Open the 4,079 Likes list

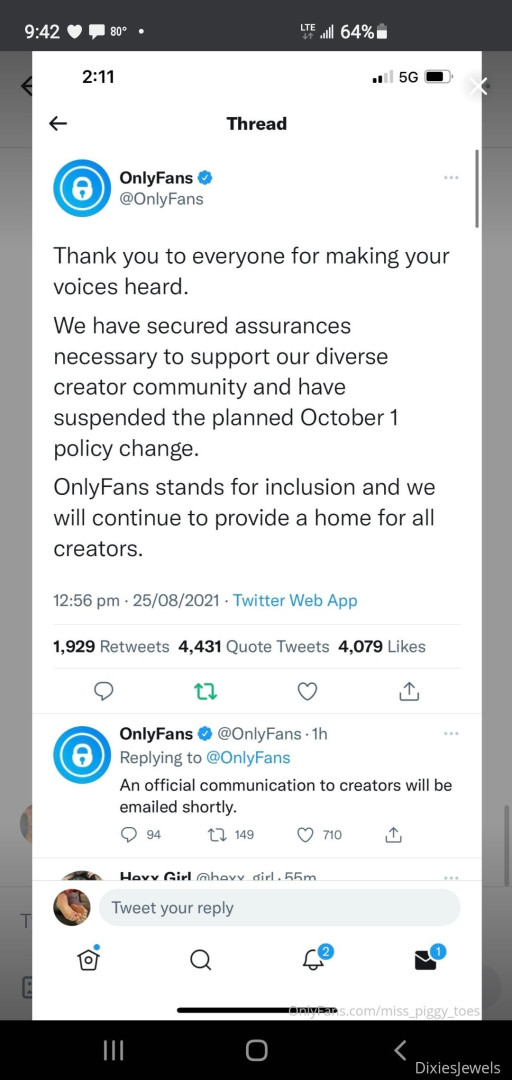coord(382,647)
